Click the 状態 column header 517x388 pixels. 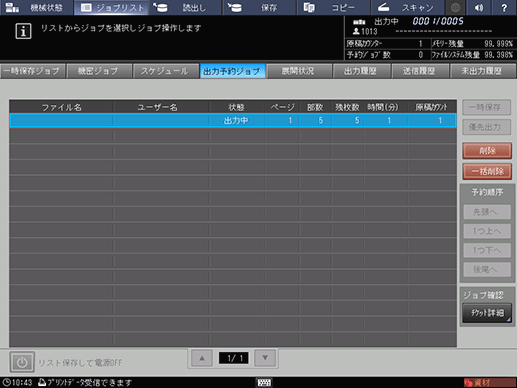tap(236, 107)
